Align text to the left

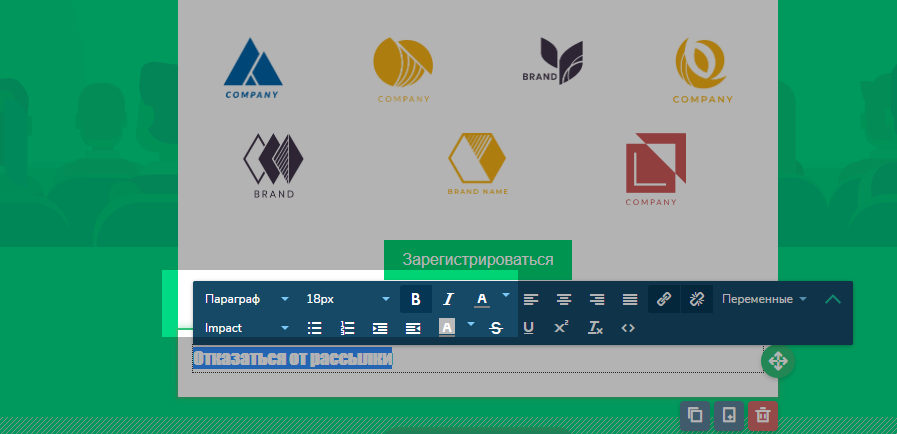pyautogui.click(x=531, y=299)
